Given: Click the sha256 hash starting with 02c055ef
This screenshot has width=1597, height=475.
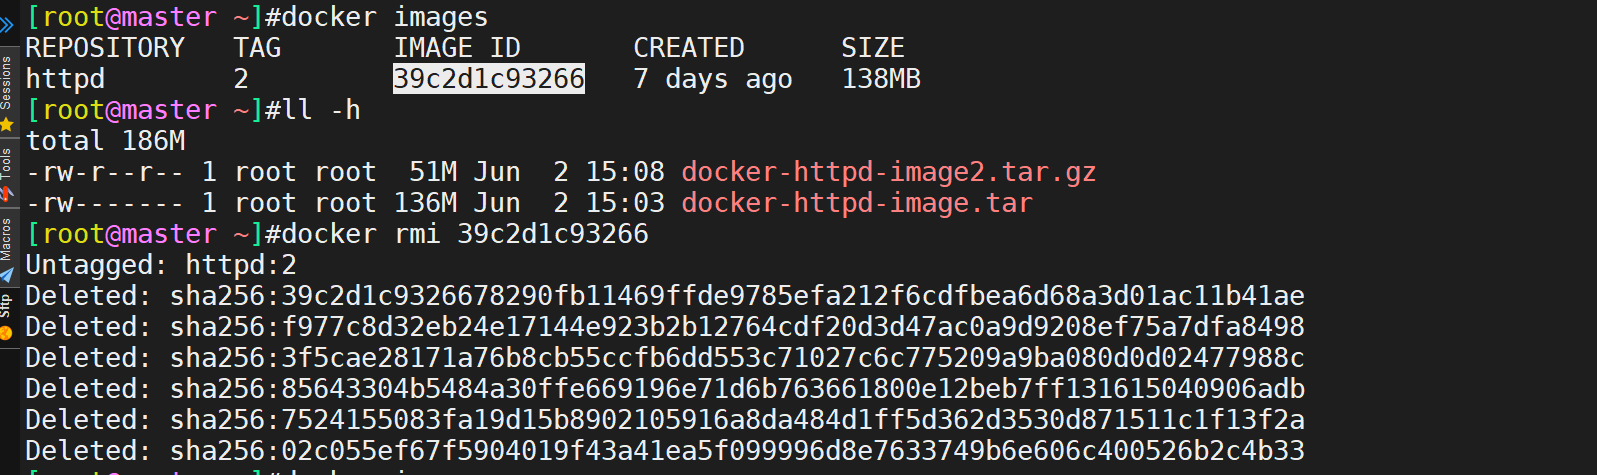Looking at the screenshot, I should (737, 451).
